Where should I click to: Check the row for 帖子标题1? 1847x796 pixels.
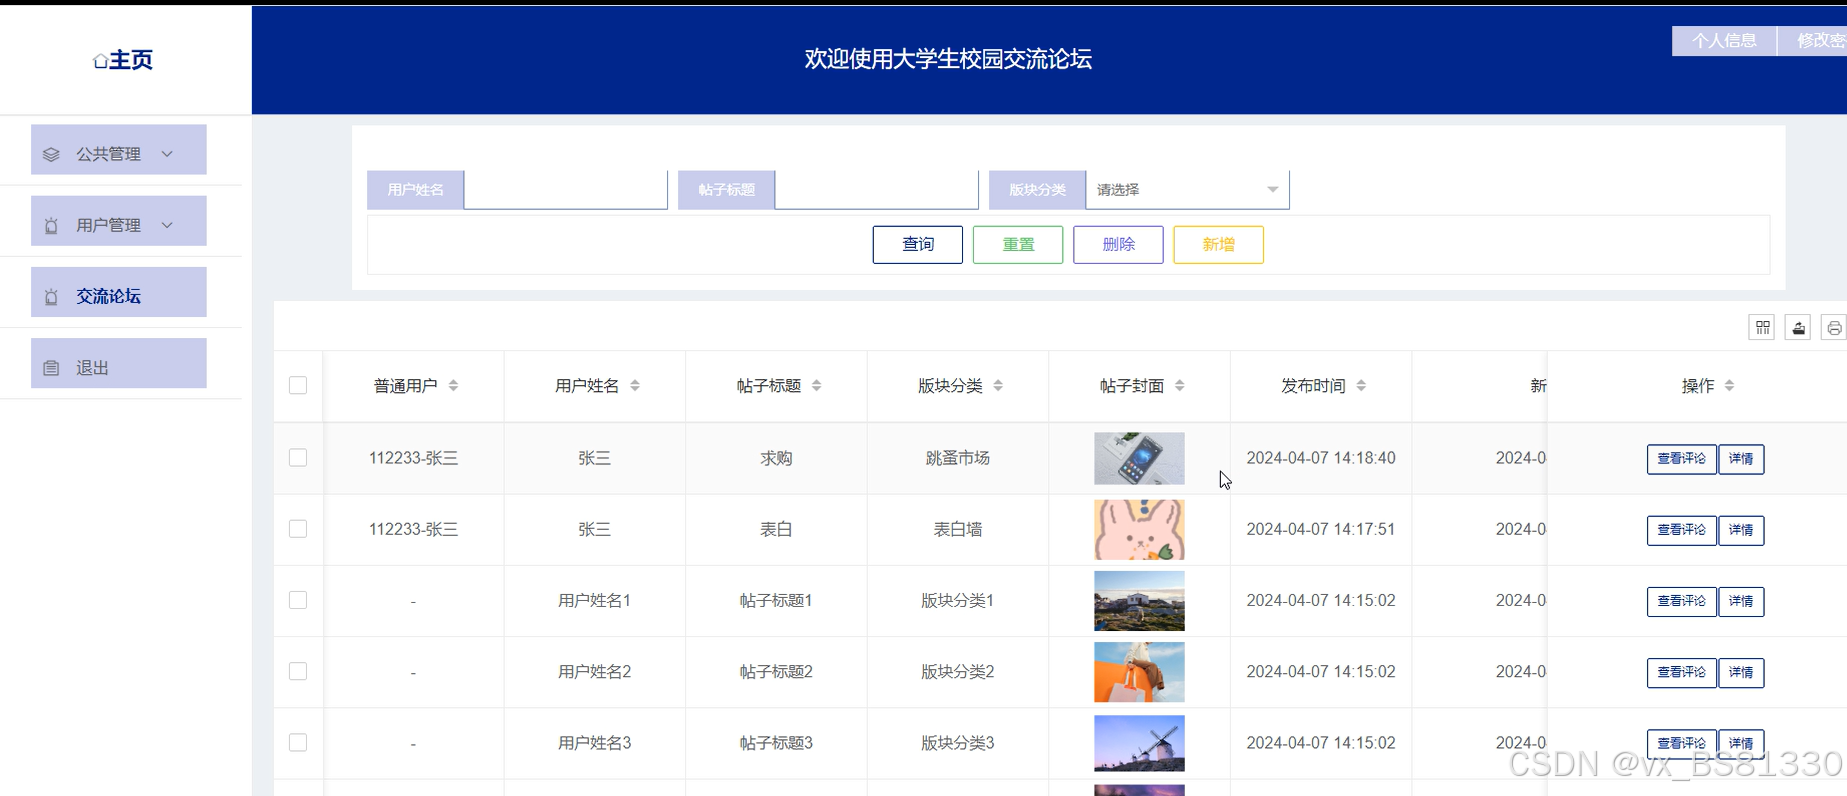tap(298, 600)
